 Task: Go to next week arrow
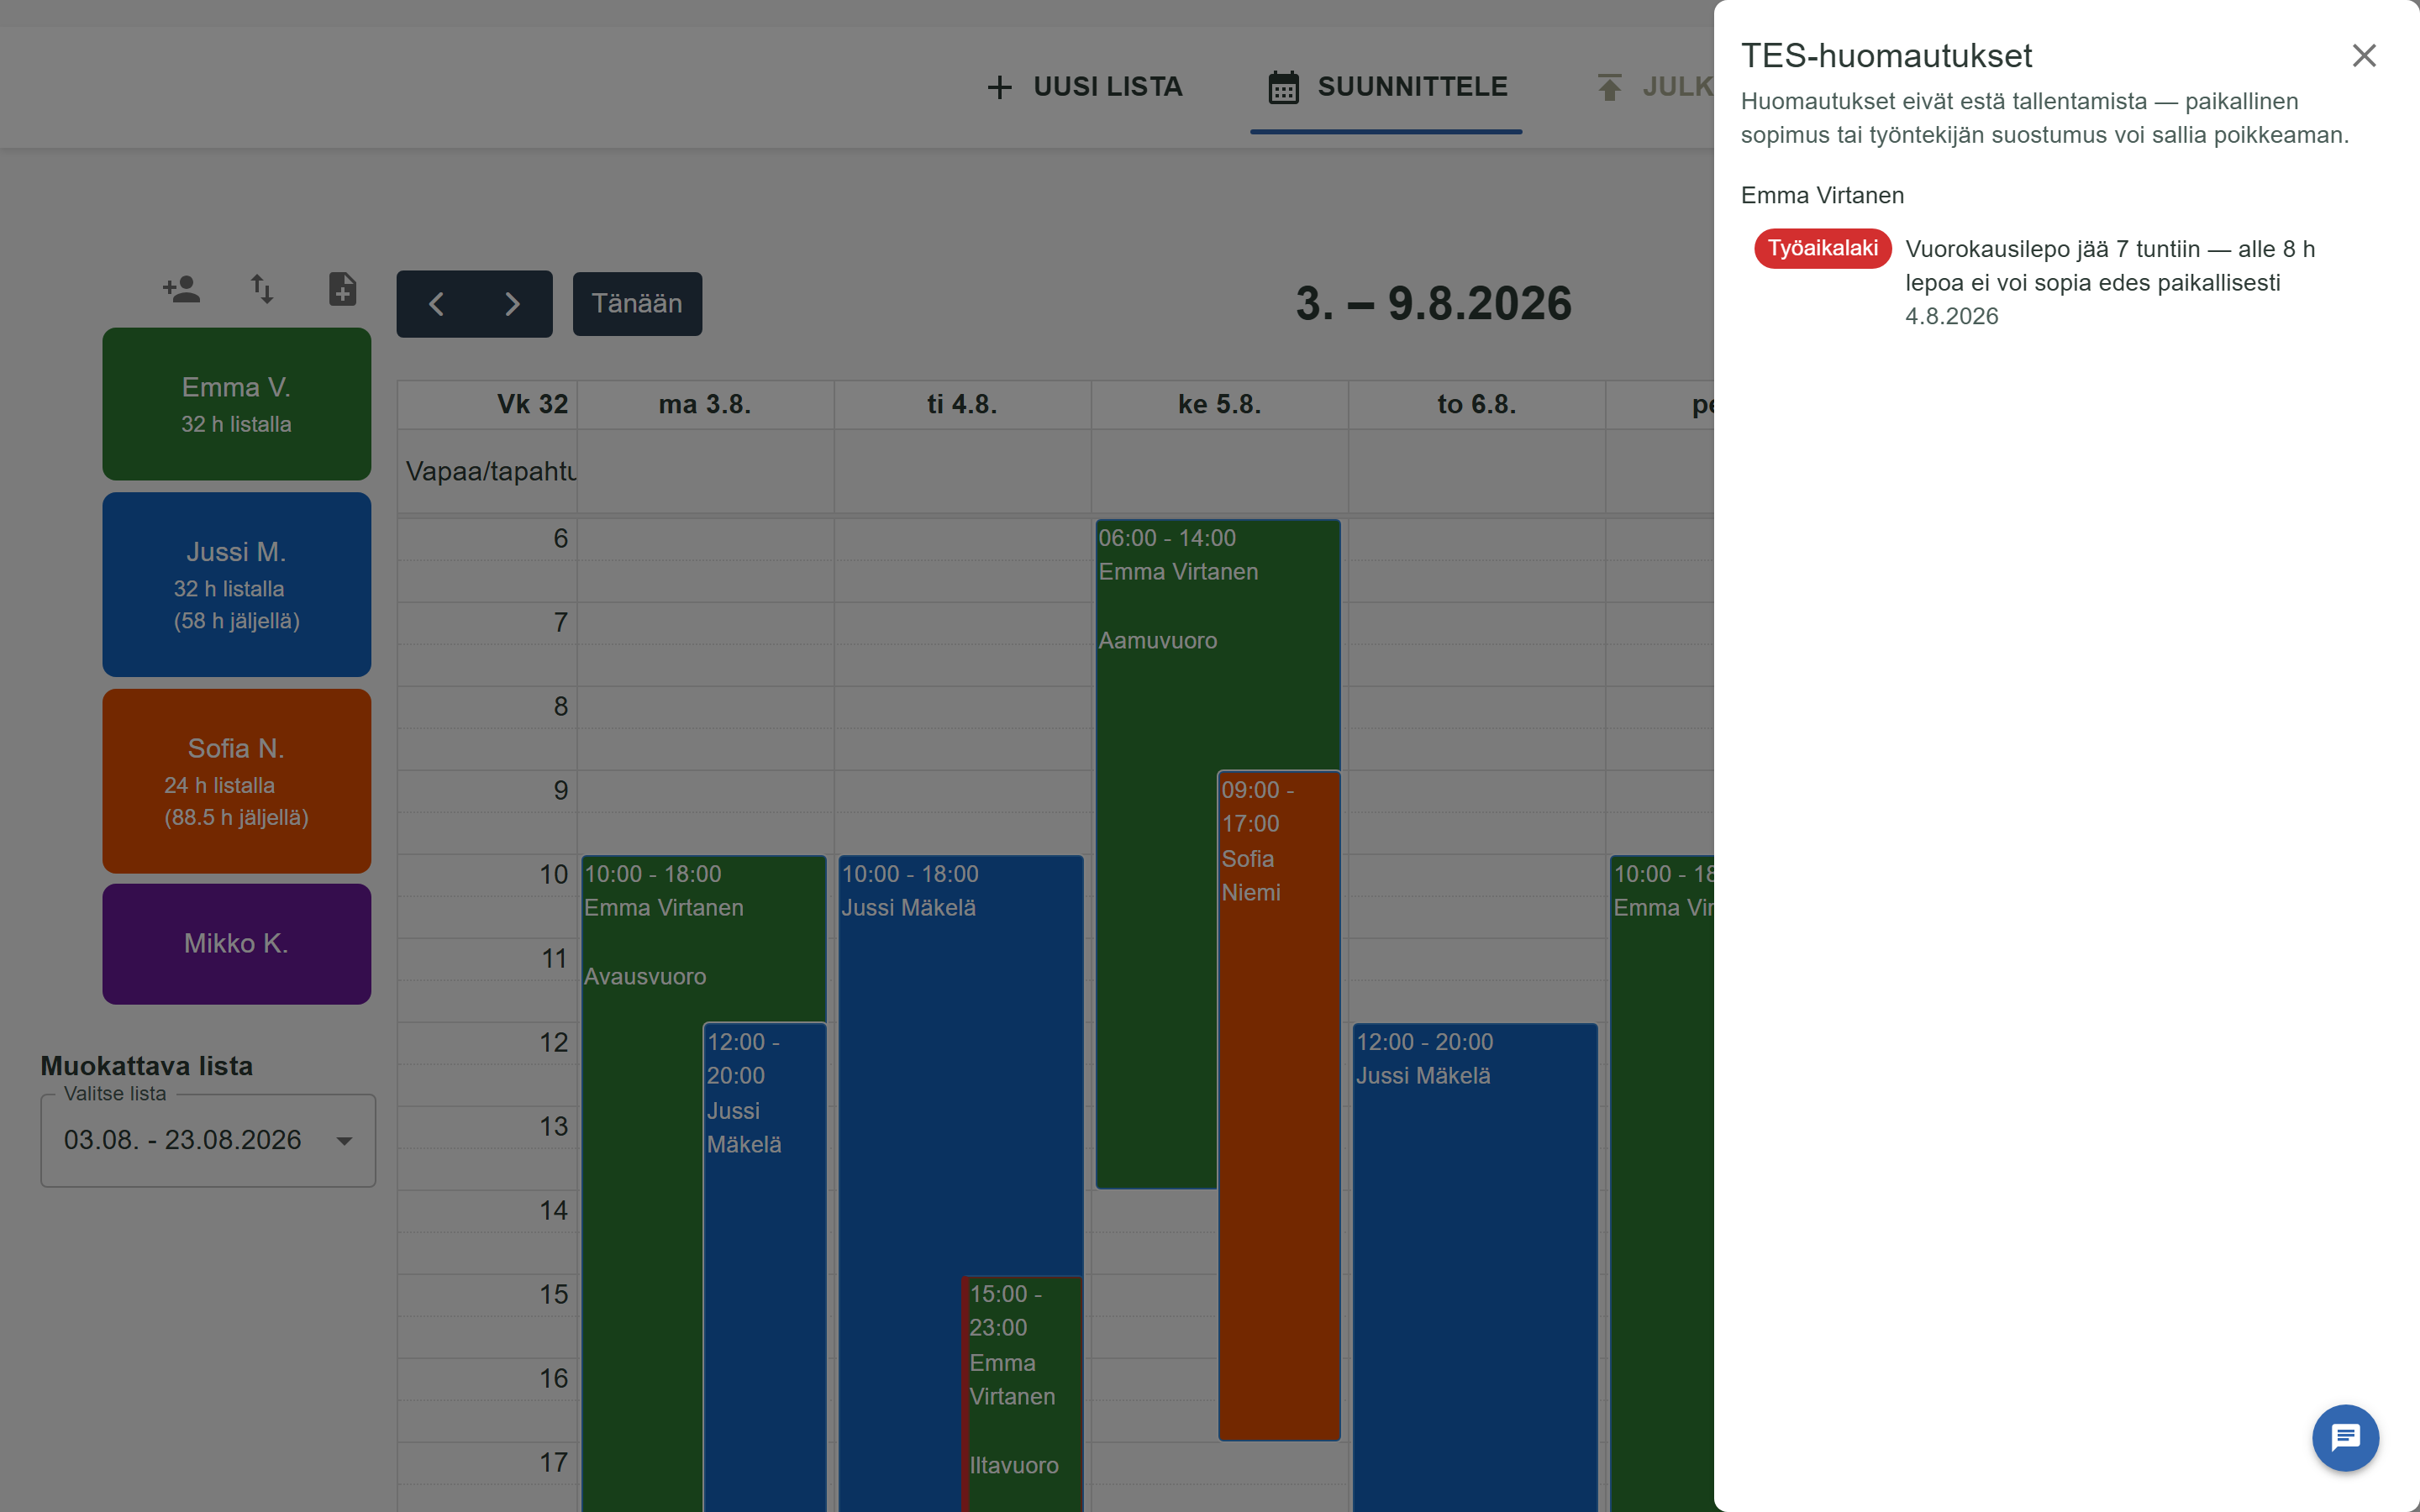513,304
